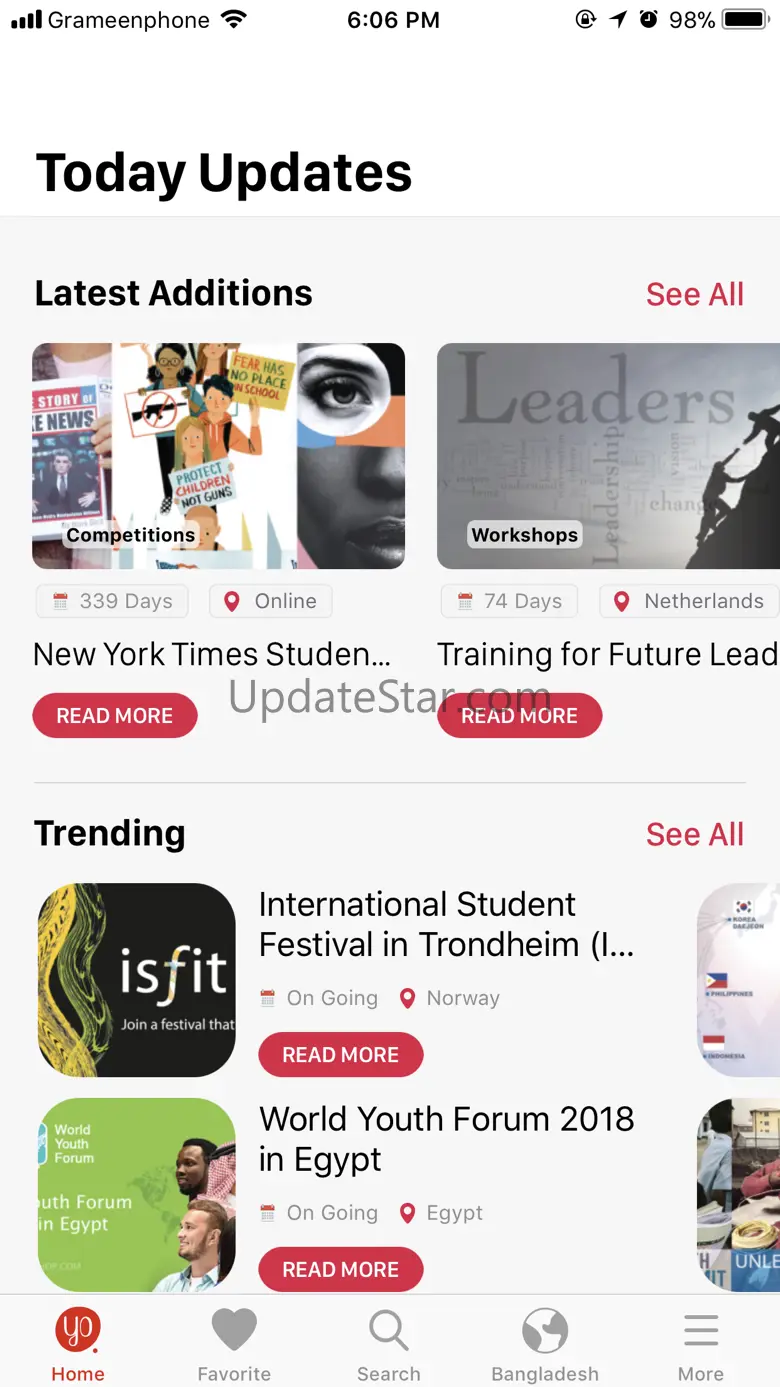Open the isfit festival thumbnail

click(137, 980)
